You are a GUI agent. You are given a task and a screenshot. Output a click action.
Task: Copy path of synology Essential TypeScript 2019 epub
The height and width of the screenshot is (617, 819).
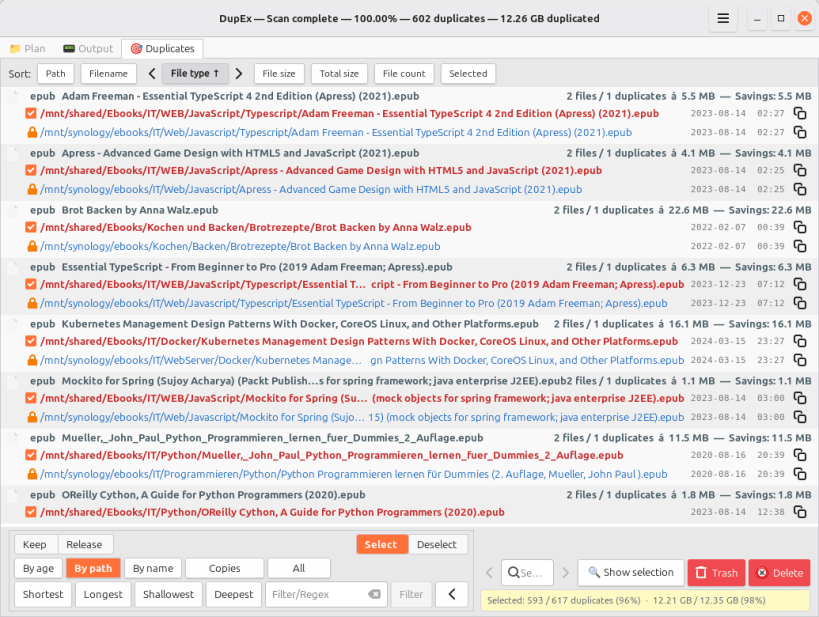[800, 303]
